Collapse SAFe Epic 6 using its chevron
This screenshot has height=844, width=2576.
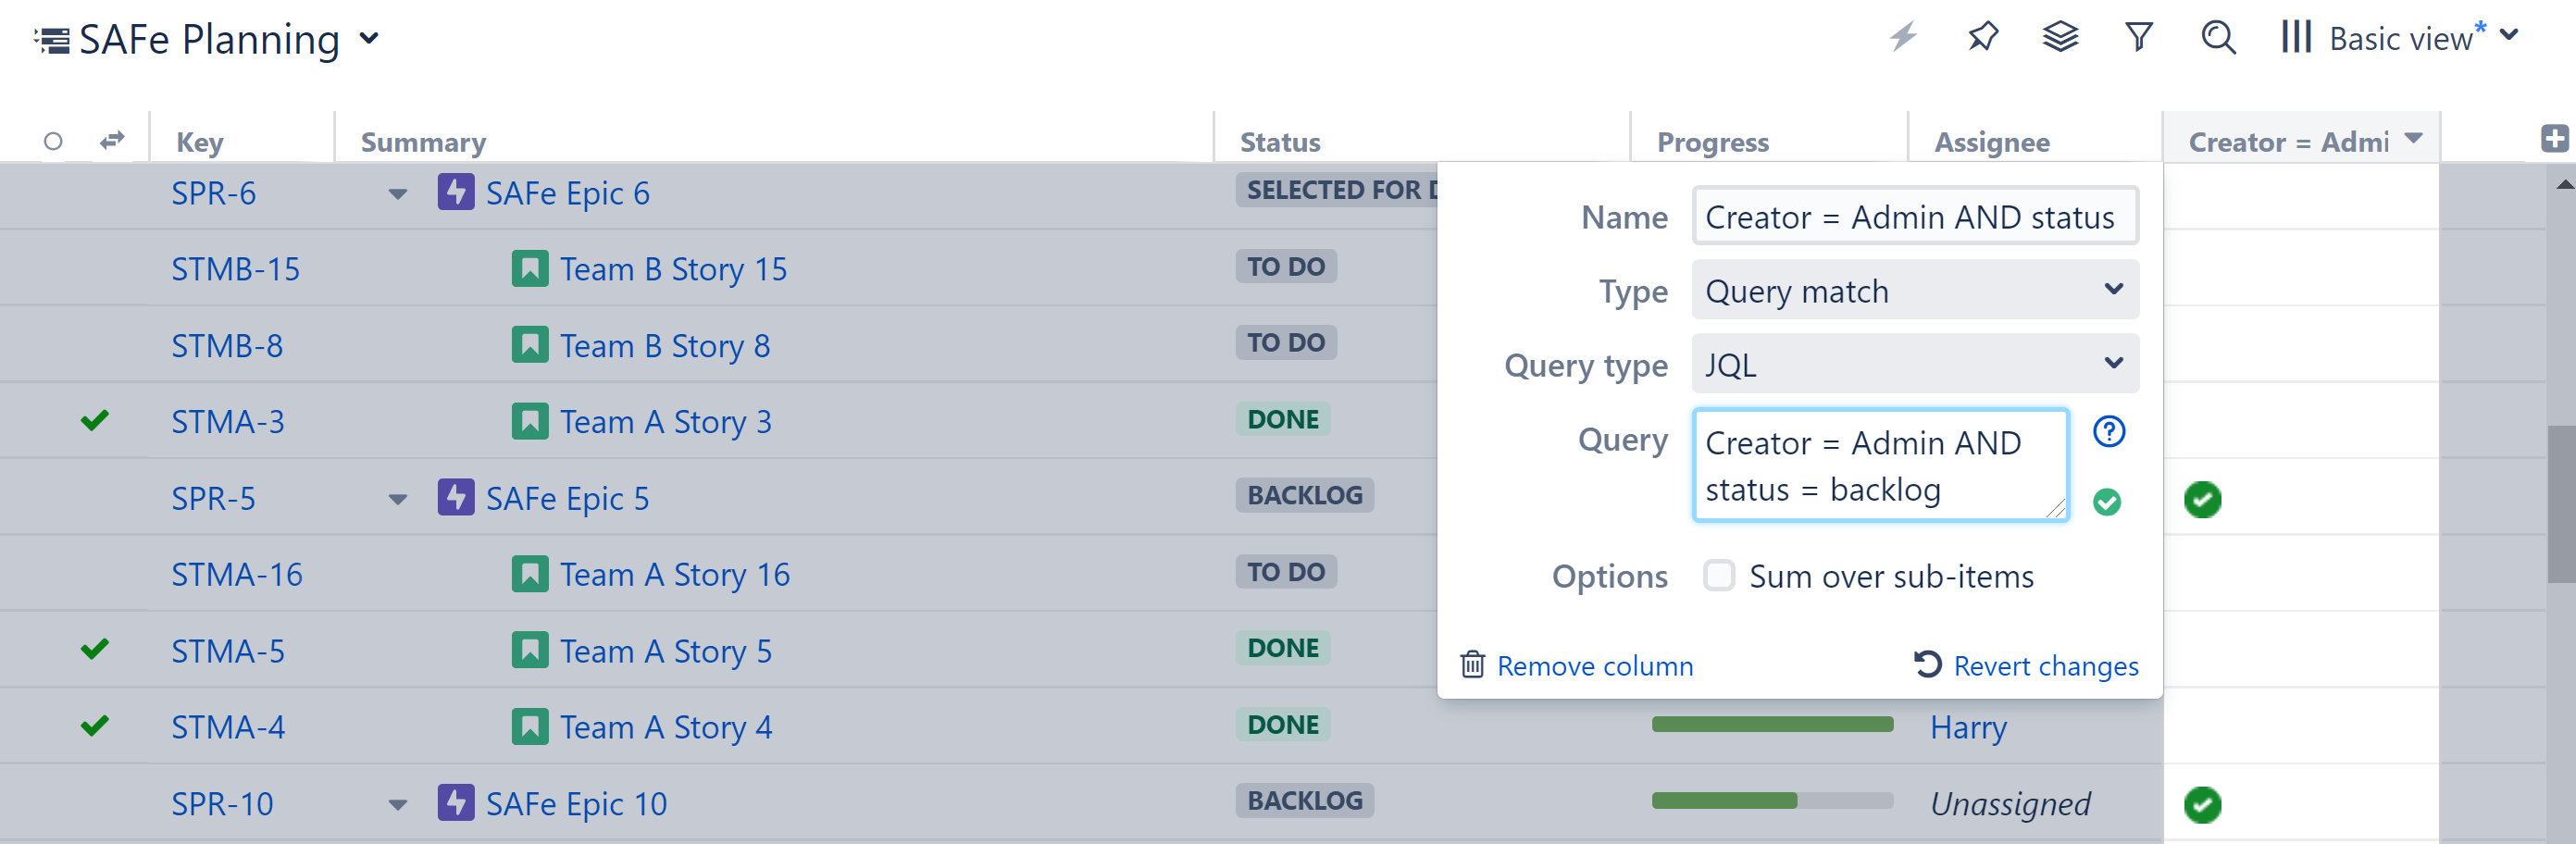398,195
